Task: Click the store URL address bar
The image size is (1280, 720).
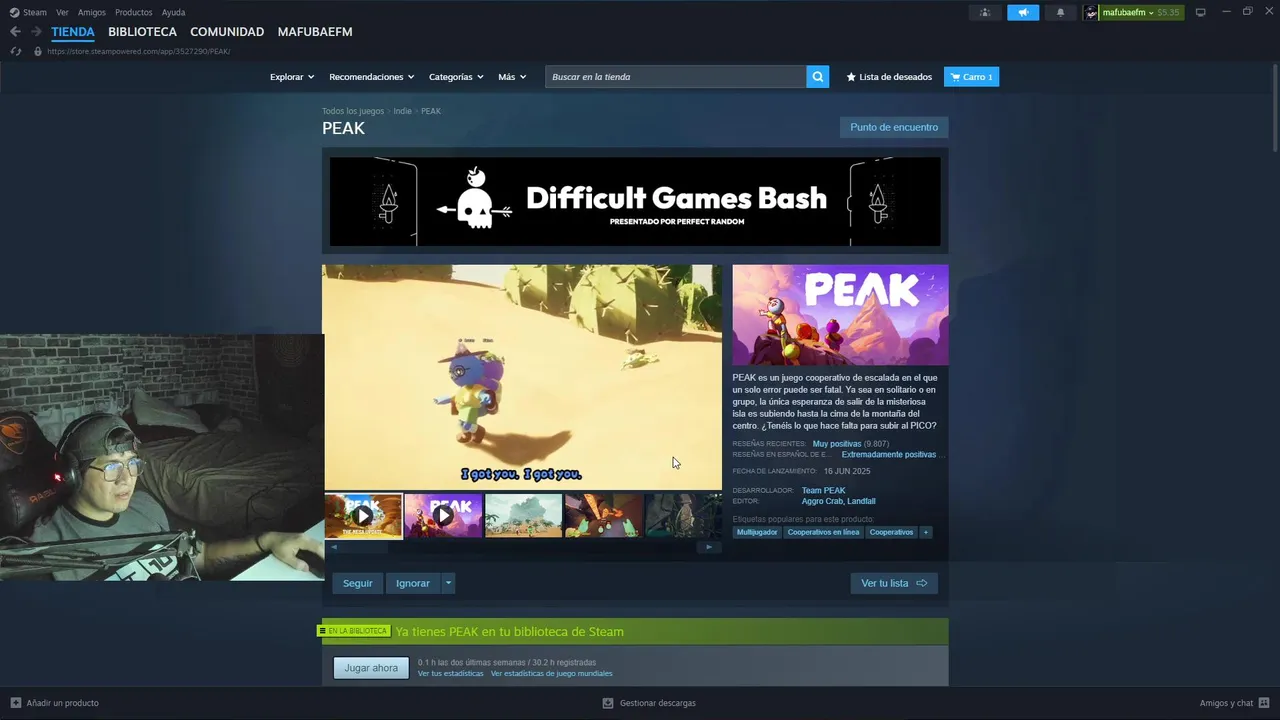Action: tap(138, 51)
